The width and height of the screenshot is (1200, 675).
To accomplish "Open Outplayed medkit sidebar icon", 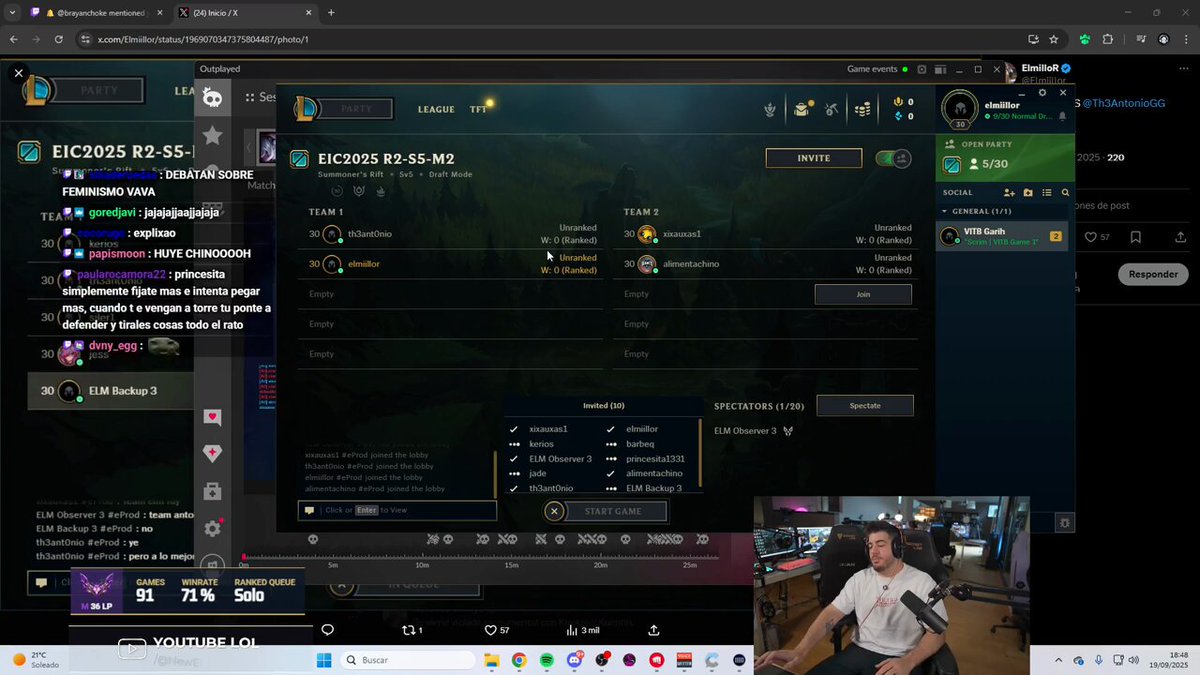I will (212, 491).
